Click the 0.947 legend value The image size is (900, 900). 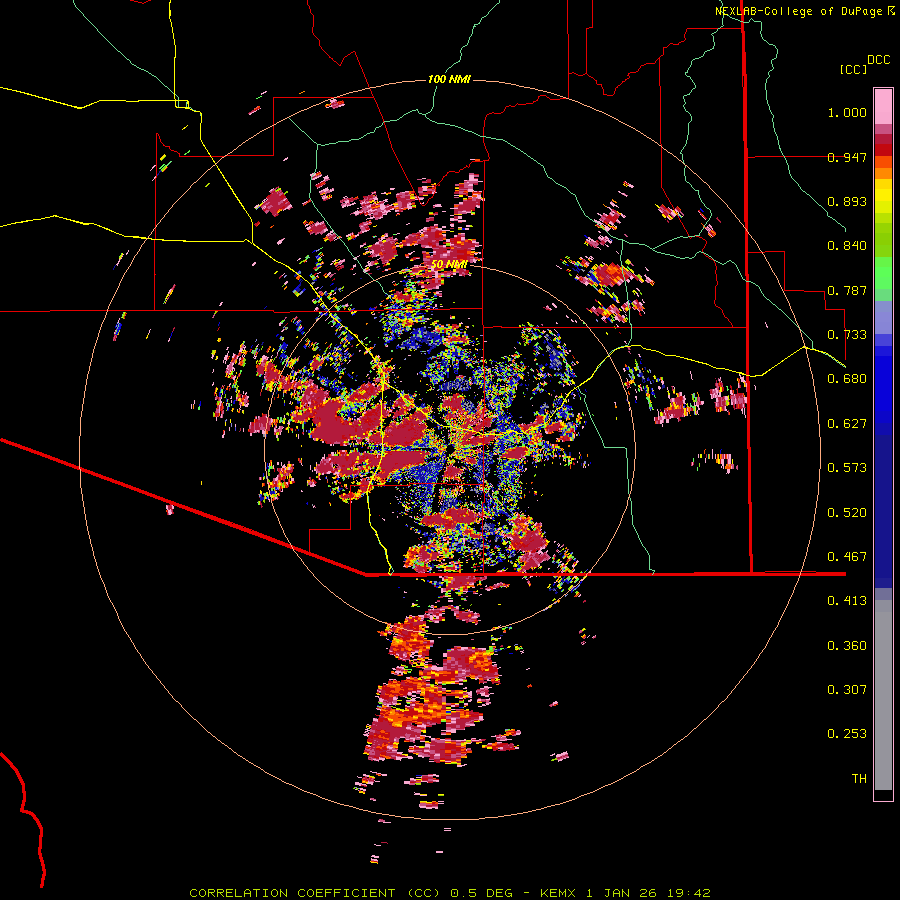pyautogui.click(x=847, y=157)
